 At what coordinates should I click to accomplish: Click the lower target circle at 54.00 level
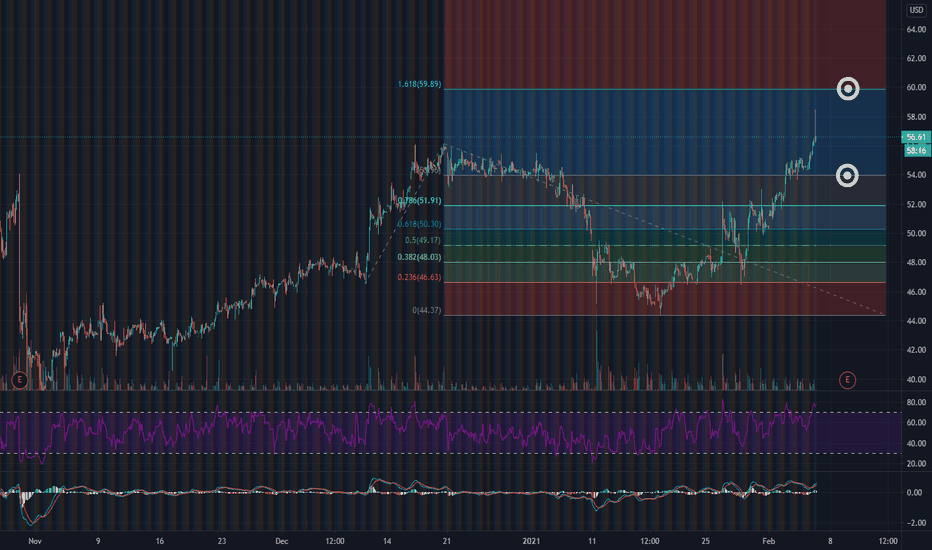[848, 175]
